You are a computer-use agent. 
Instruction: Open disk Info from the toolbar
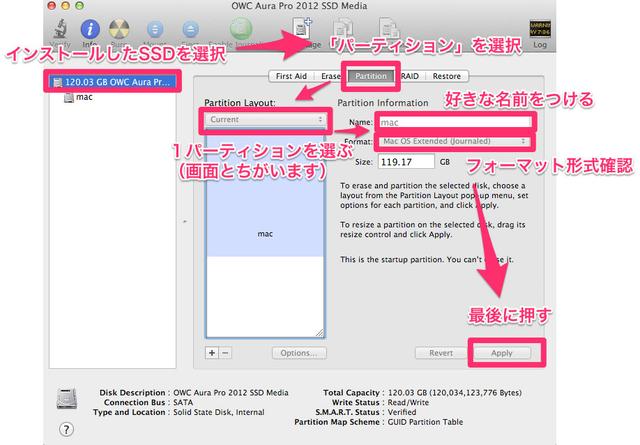tap(91, 29)
